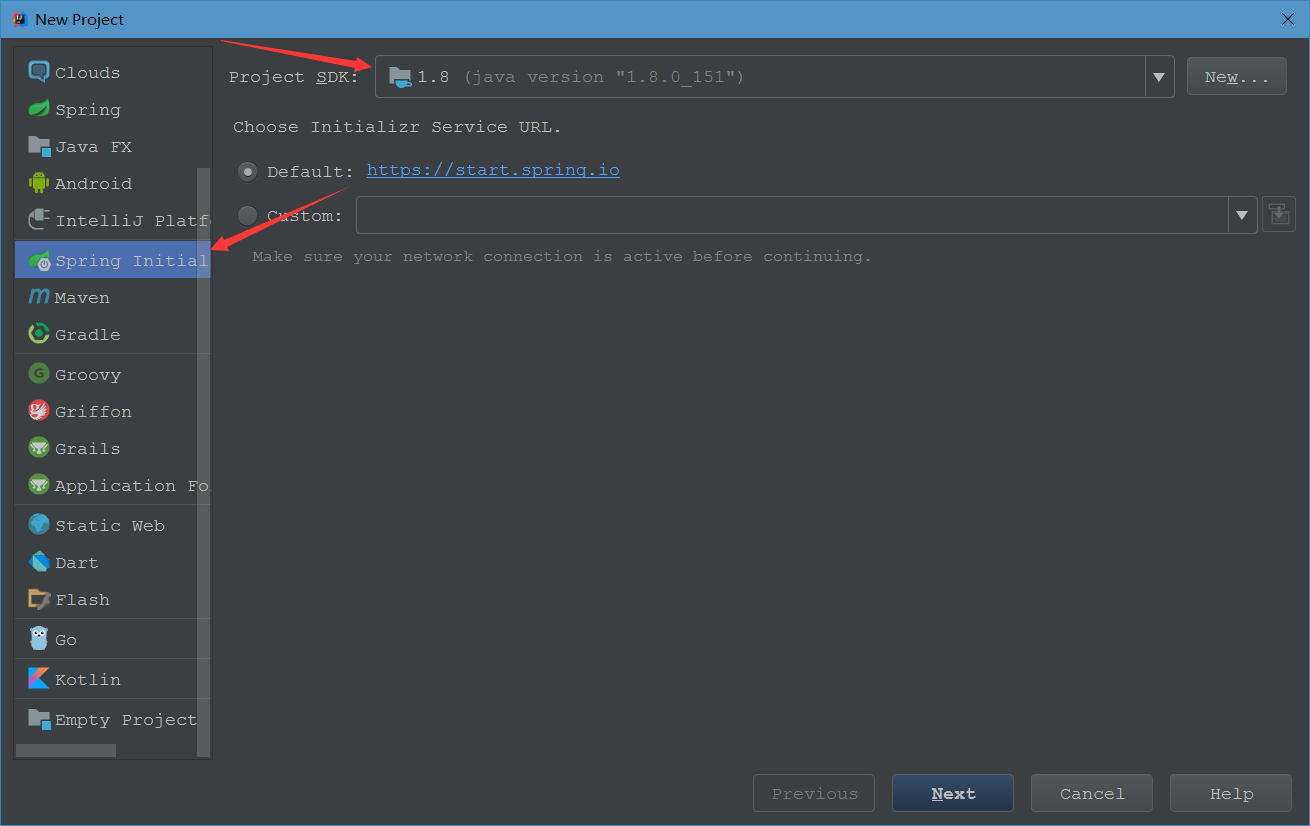This screenshot has height=826, width=1310.
Task: Click the 'Flash' list label
Action: pos(82,600)
